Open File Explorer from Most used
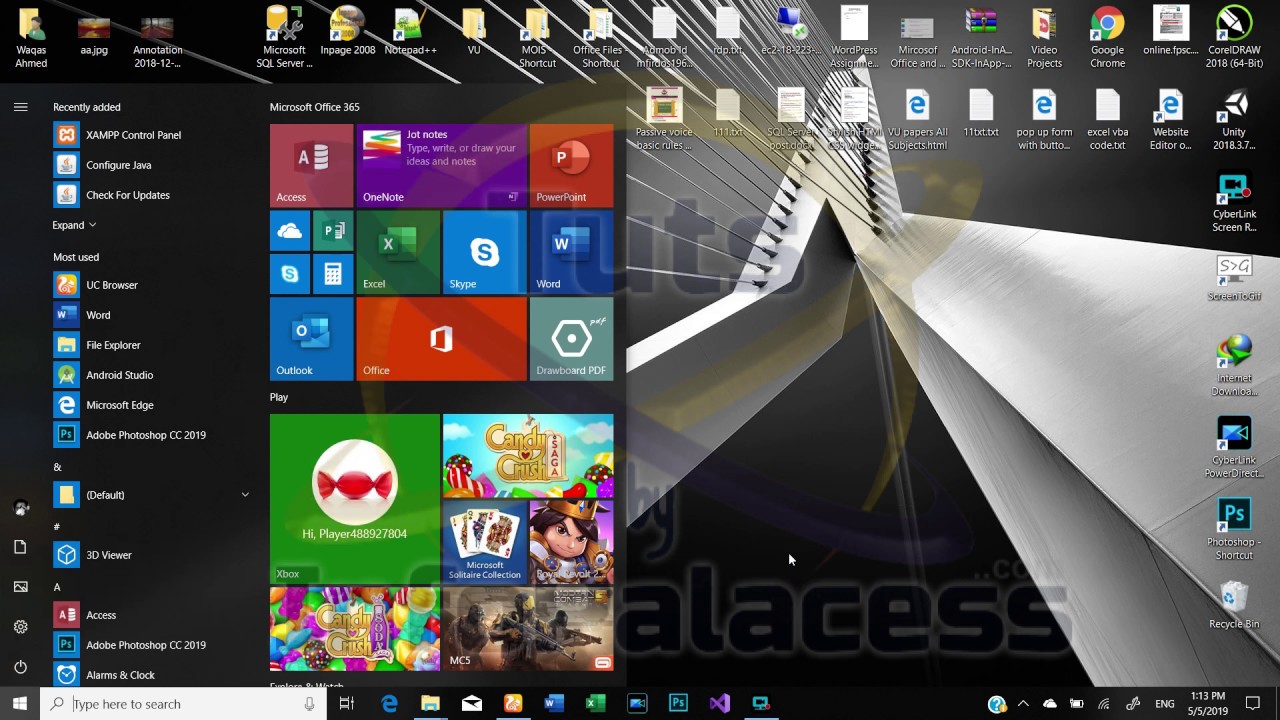 tap(152, 345)
